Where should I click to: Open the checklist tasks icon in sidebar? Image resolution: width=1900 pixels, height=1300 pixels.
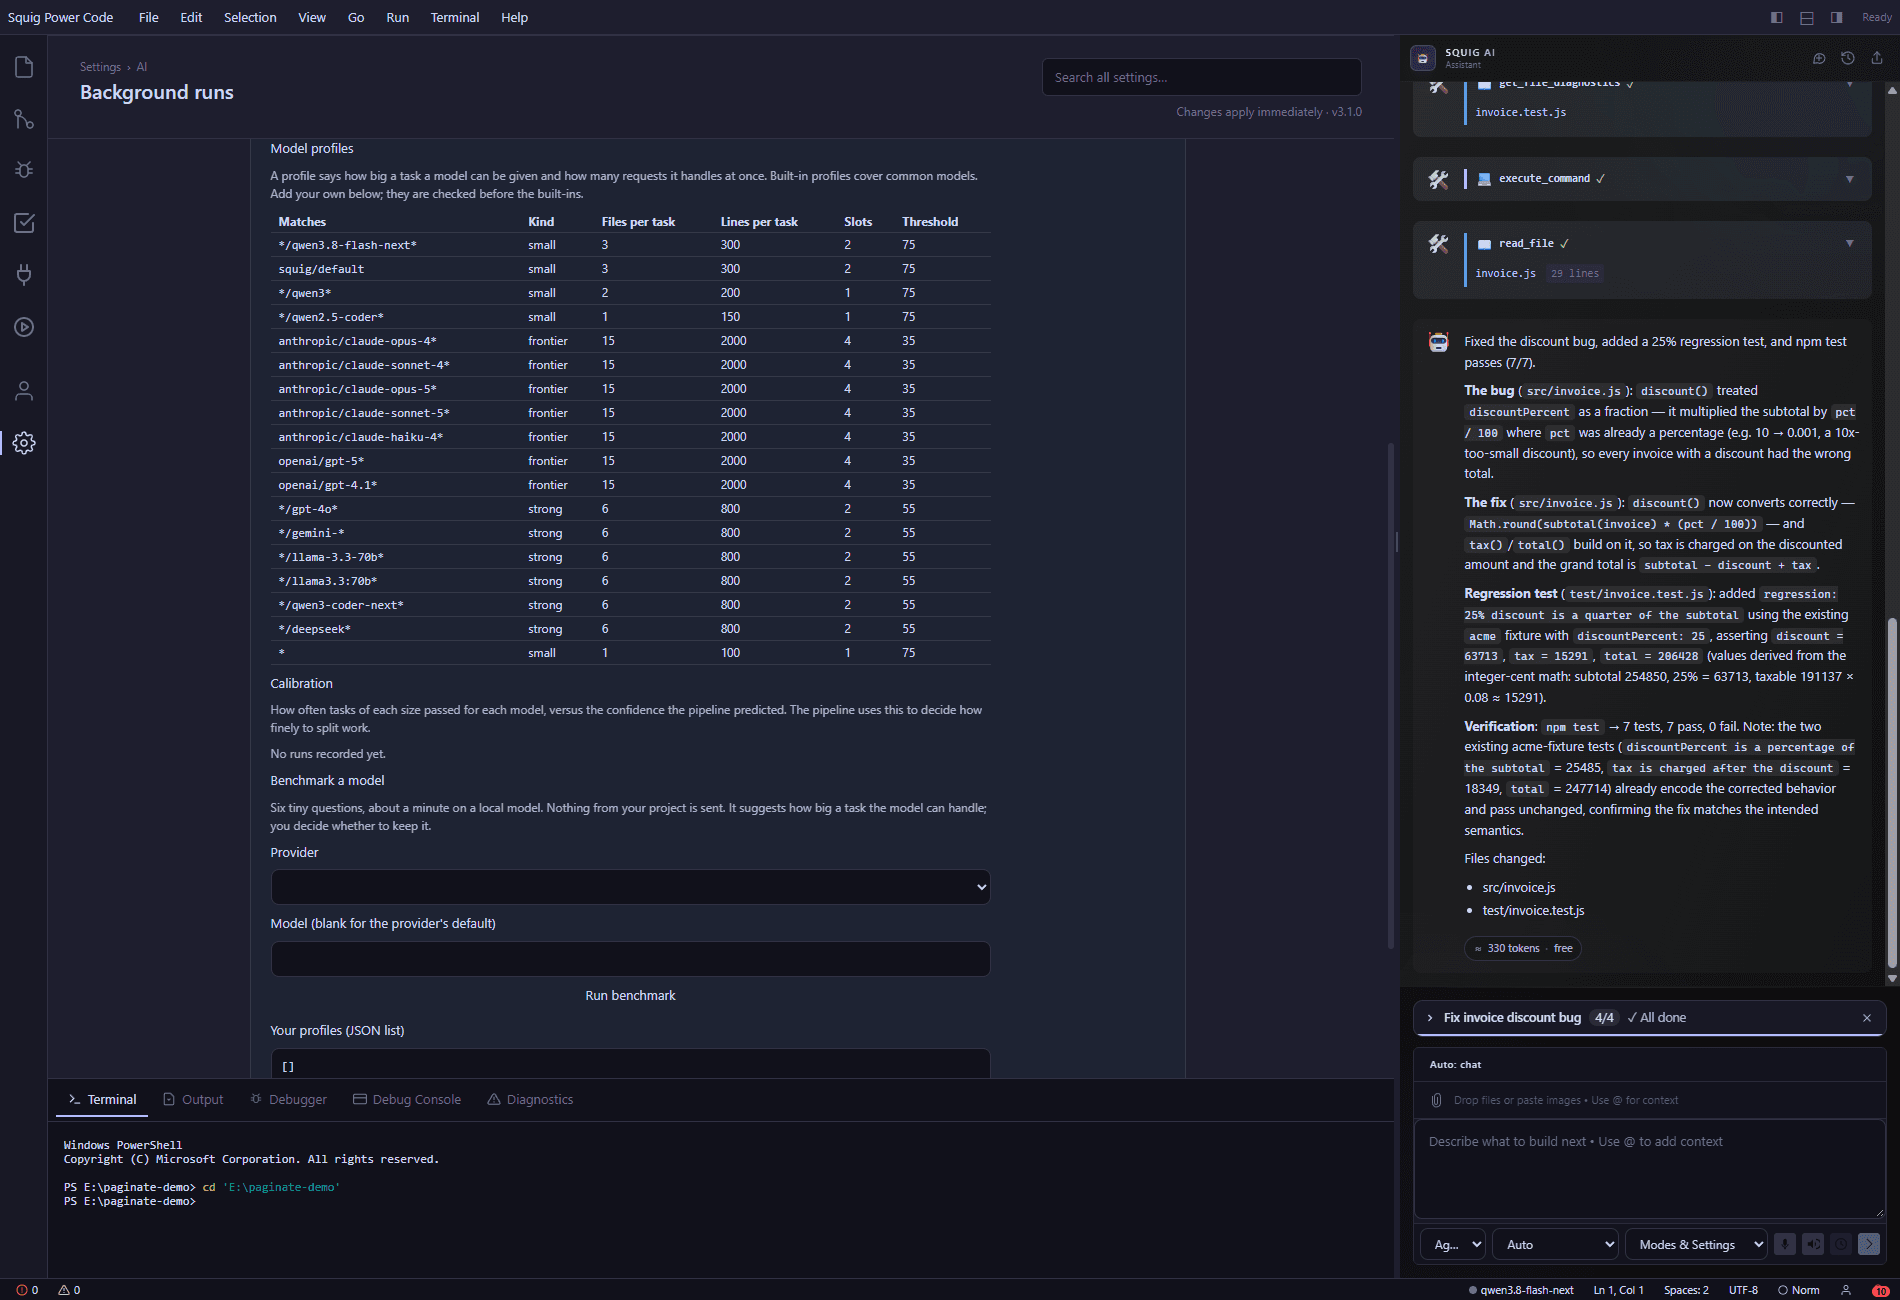coord(24,222)
